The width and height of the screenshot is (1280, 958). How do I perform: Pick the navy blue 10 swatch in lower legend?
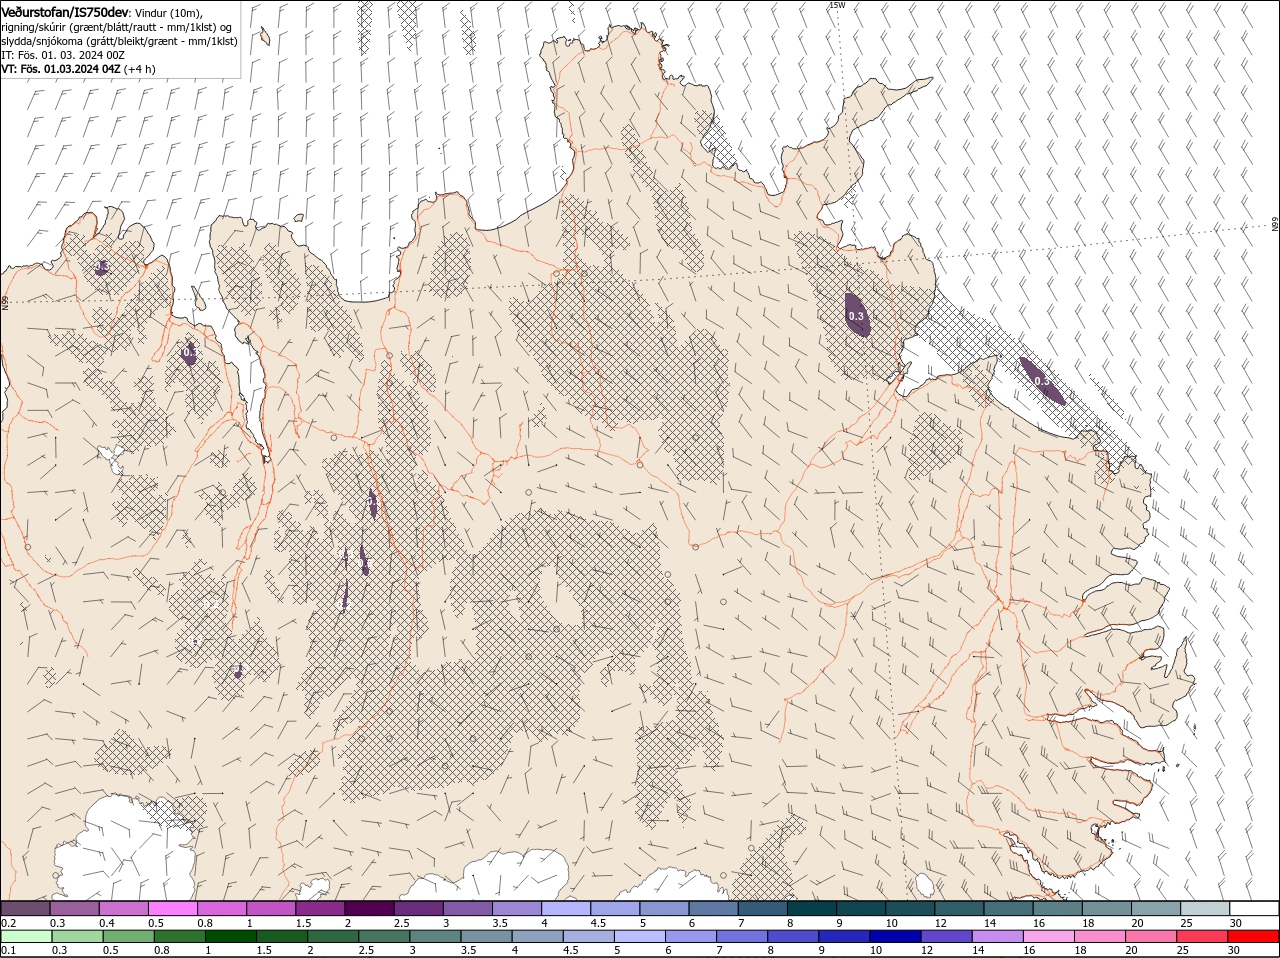coord(893,936)
